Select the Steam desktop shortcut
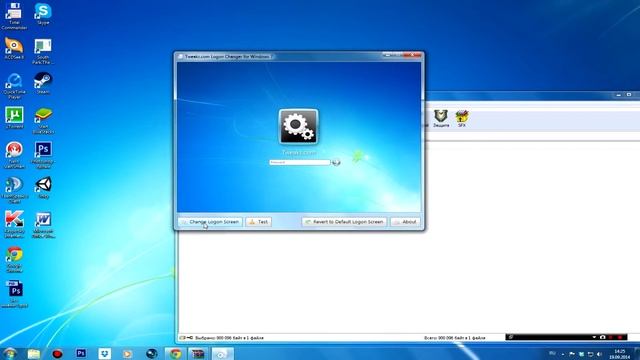This screenshot has height=360, width=640. [43, 83]
